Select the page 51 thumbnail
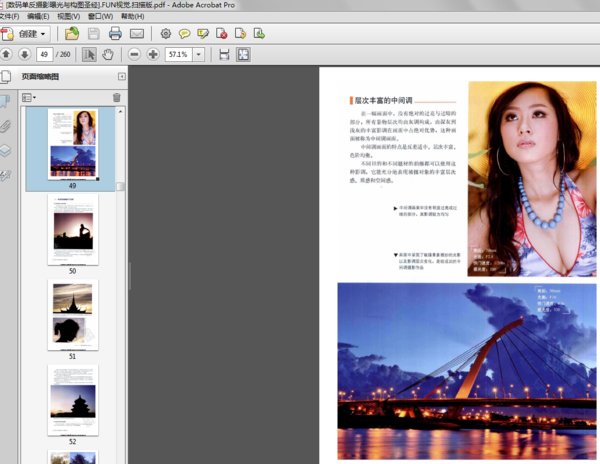Viewport: 600px width, 464px height. click(x=72, y=313)
